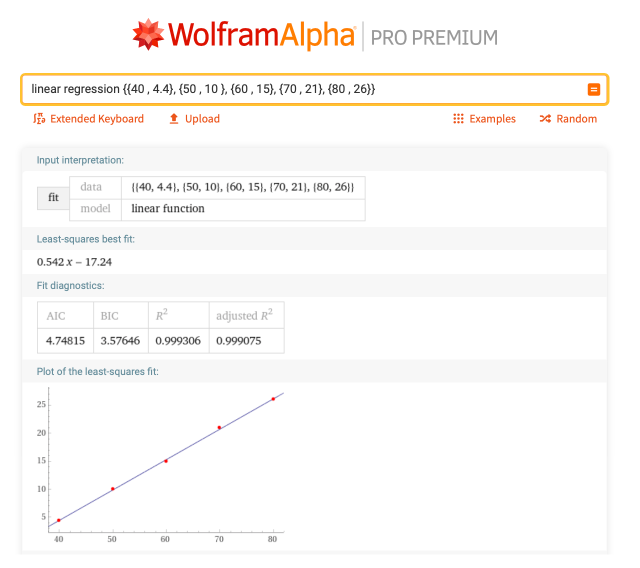Click the orange compute button in query box
Viewport: 640px width, 568px height.
click(593, 89)
